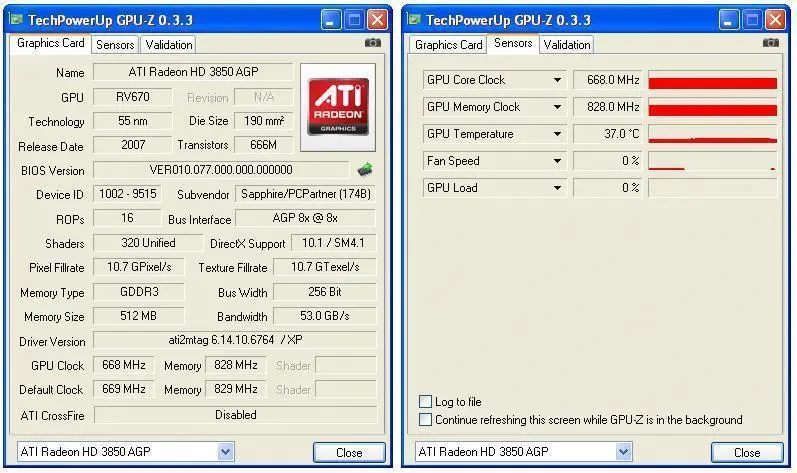The image size is (797, 473).
Task: Click the Name field ATI Radeon HD 3850 AGP
Action: [x=193, y=72]
